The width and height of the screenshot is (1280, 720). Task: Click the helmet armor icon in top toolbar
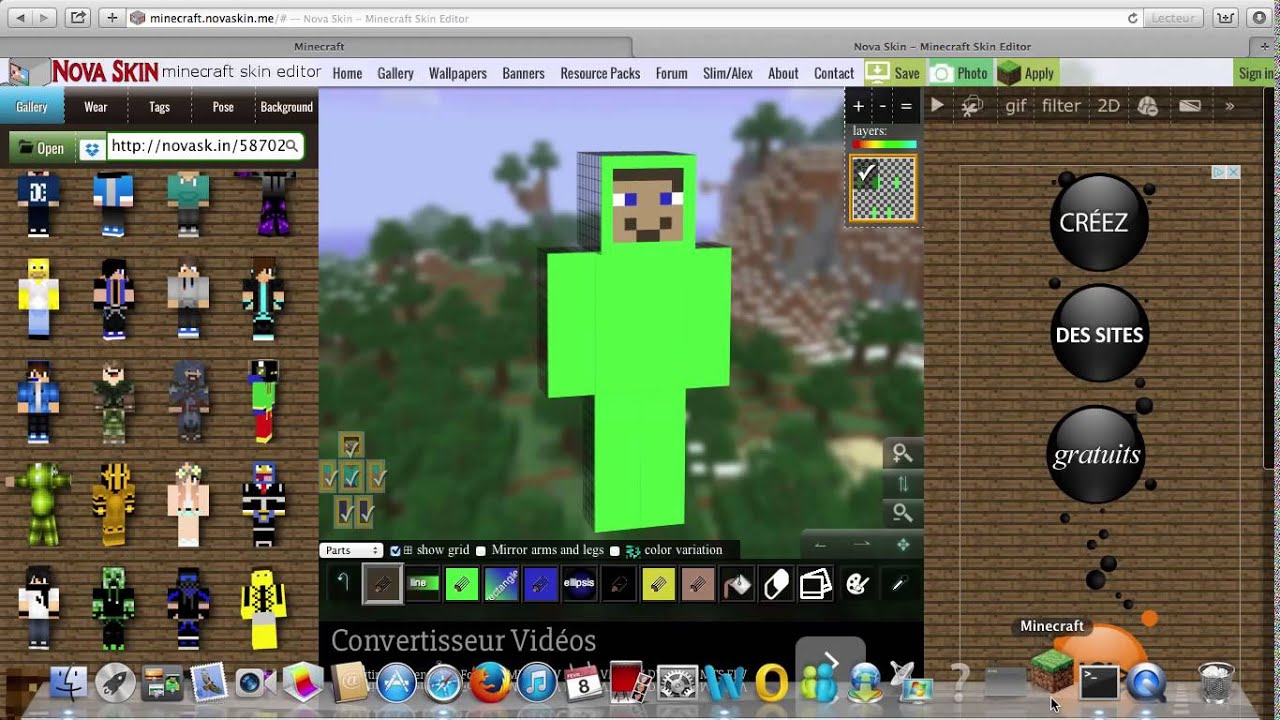tap(1147, 106)
